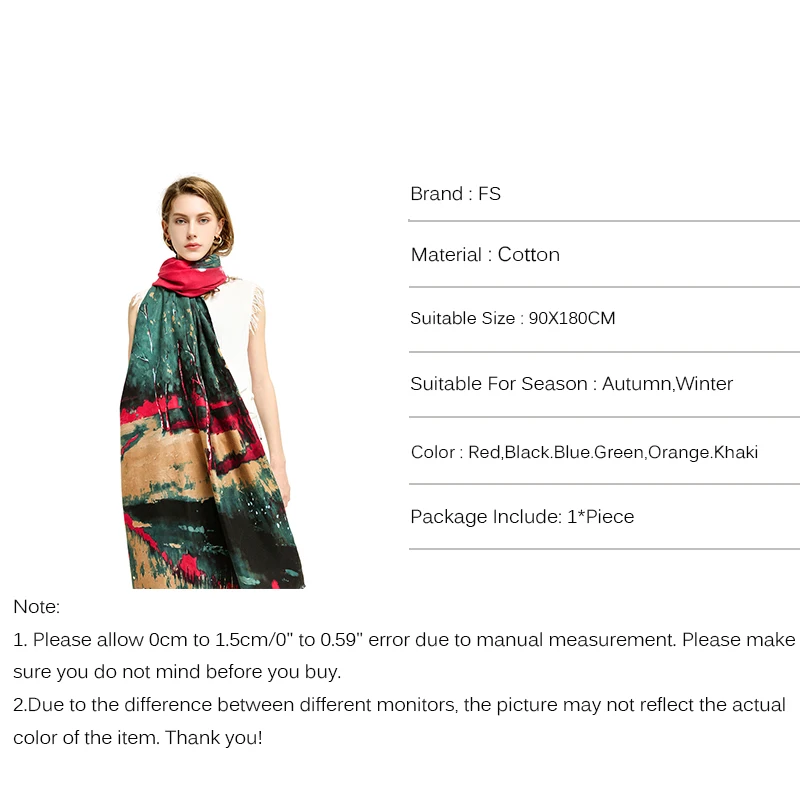Image resolution: width=800 pixels, height=800 pixels.
Task: Click the divider below Package Include
Action: 604,549
